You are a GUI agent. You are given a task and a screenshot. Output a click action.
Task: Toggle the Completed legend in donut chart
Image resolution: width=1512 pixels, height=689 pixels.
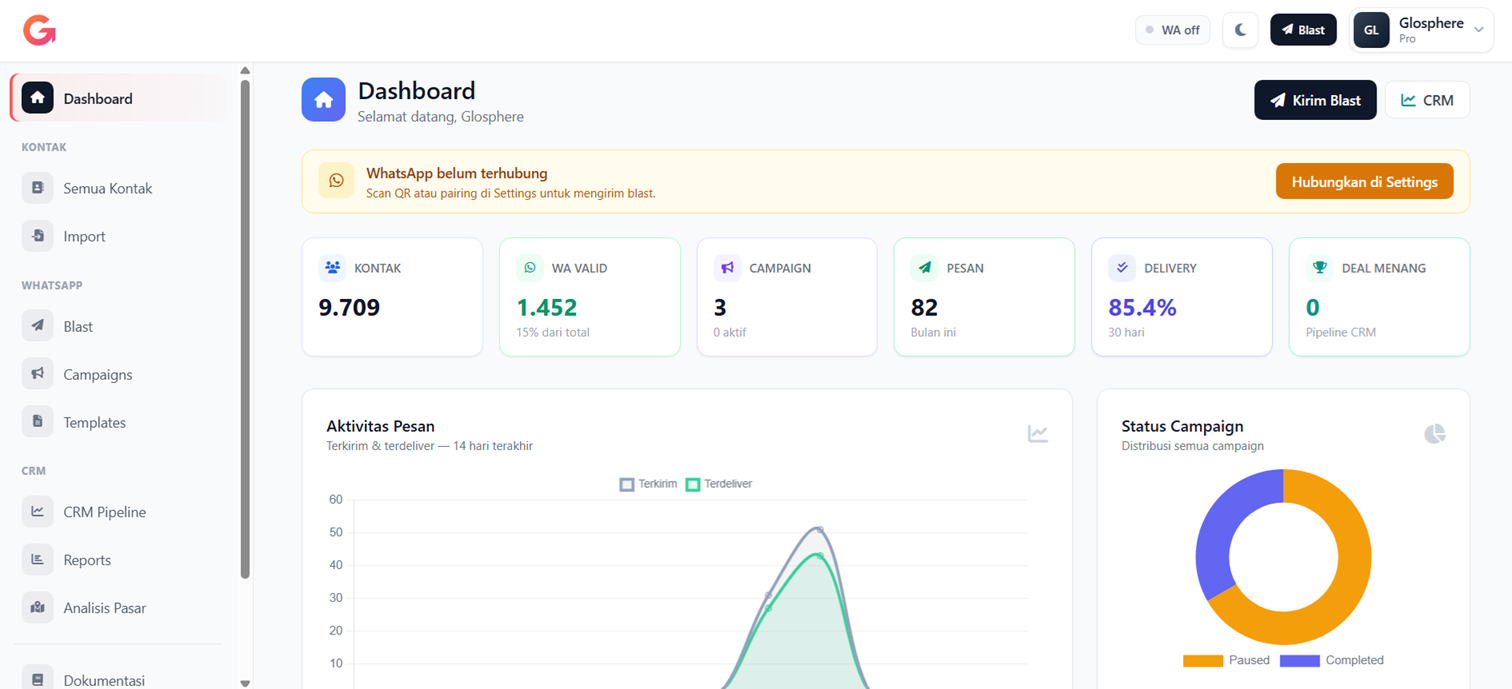point(1331,661)
